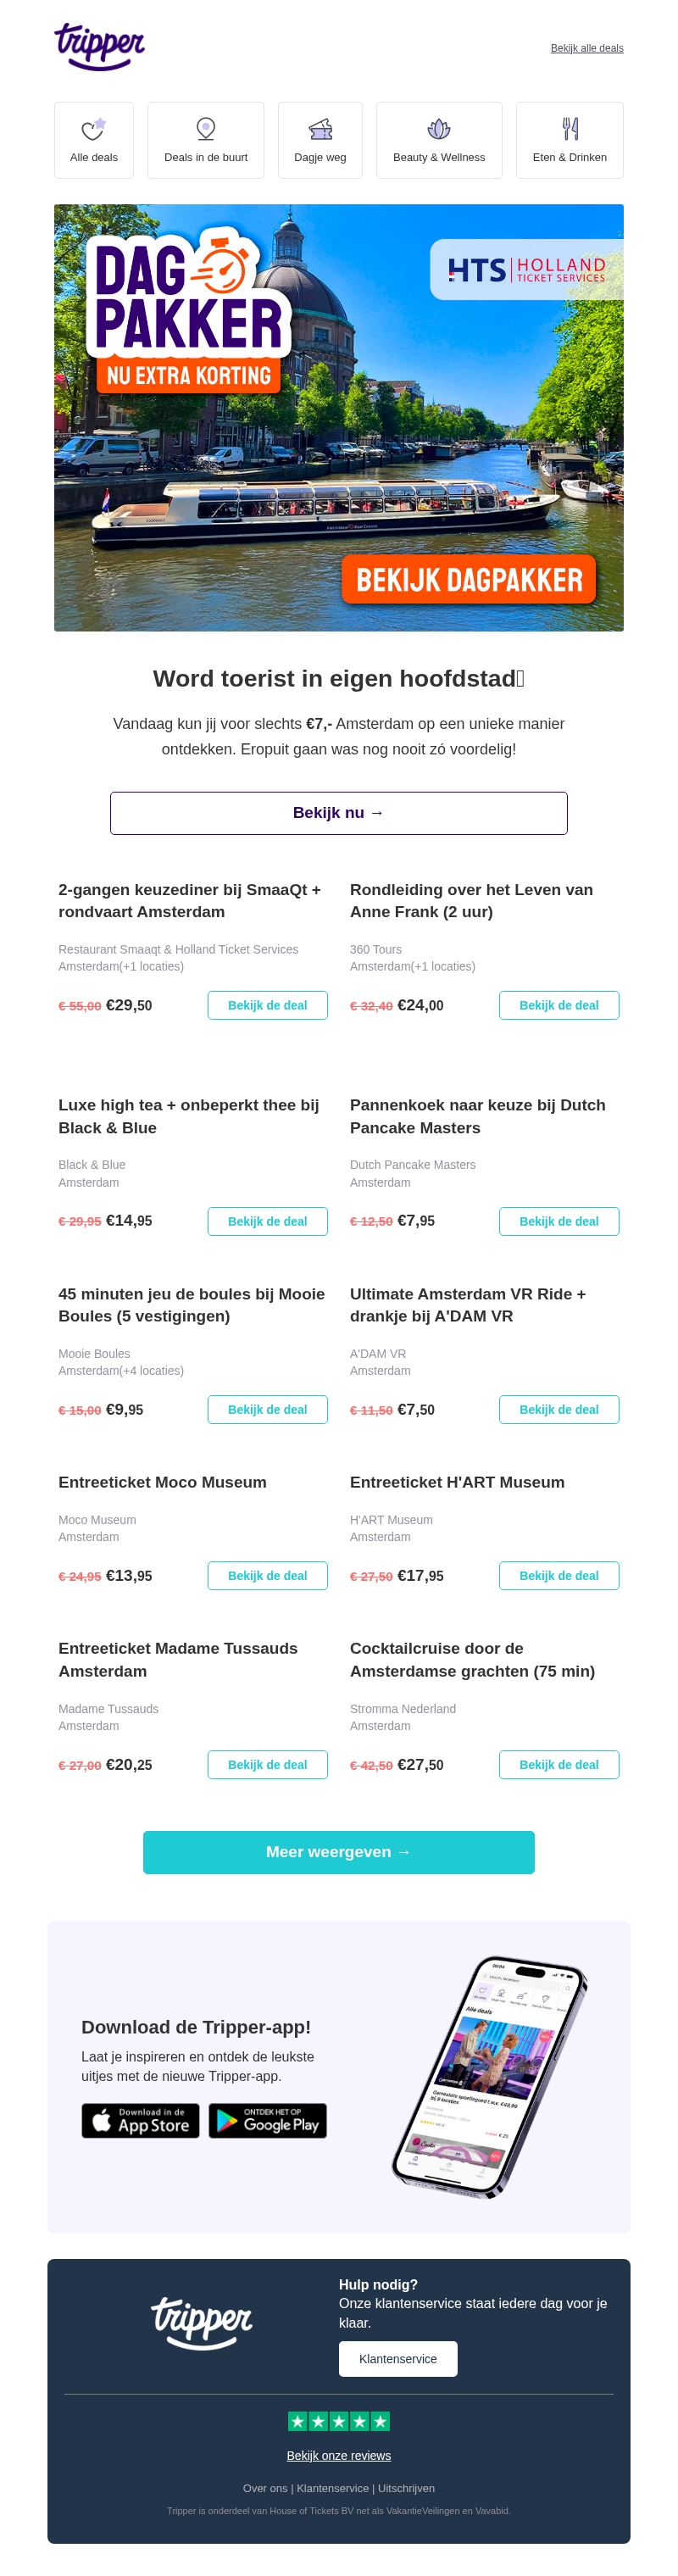The height and width of the screenshot is (2576, 678).
Task: Open the Bekijk alle deals link
Action: (x=586, y=48)
